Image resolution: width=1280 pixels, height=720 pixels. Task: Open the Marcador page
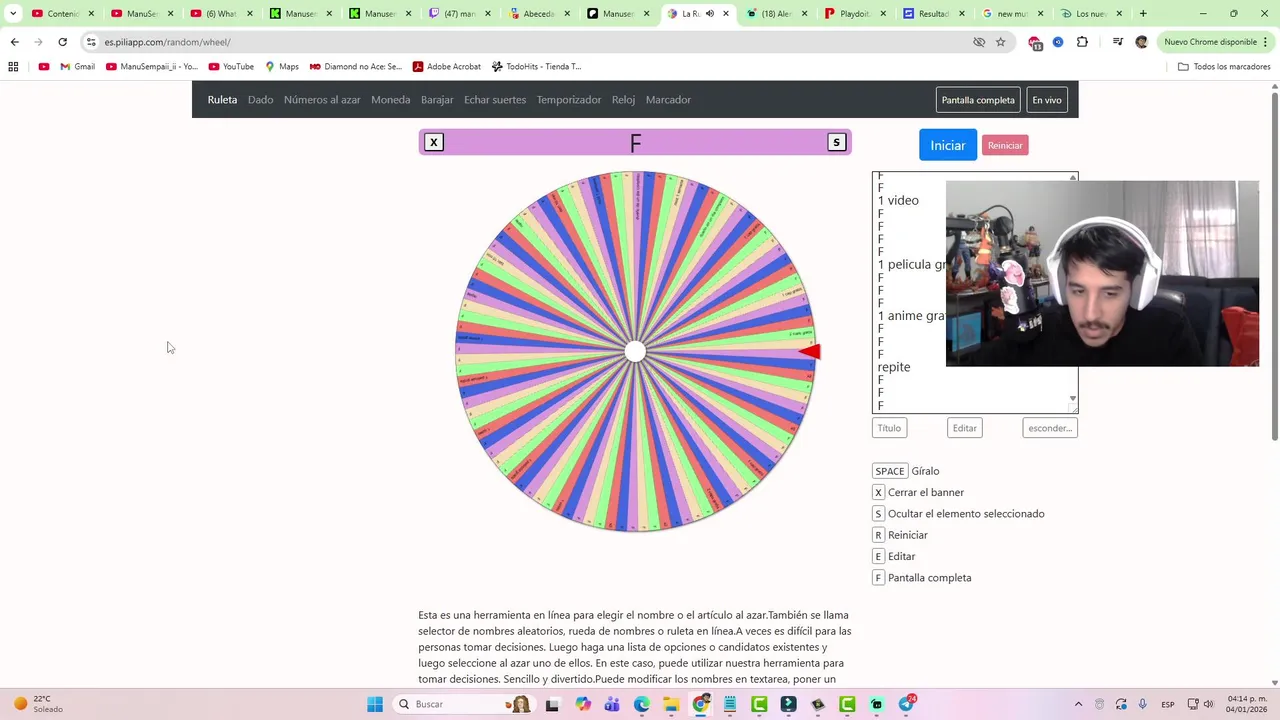[x=668, y=100]
